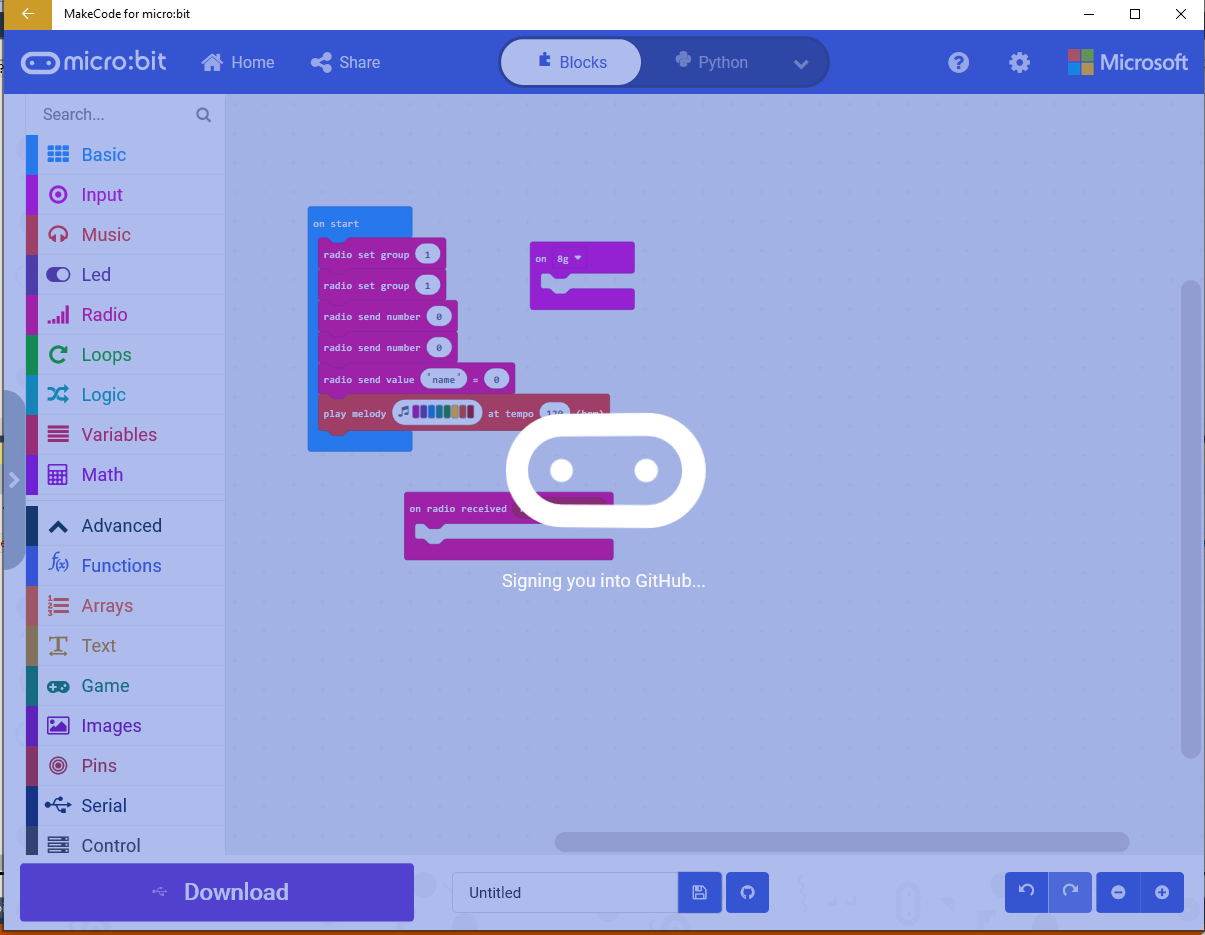This screenshot has height=935, width=1205.
Task: Open the Radio category in the toolbox
Action: 106,314
